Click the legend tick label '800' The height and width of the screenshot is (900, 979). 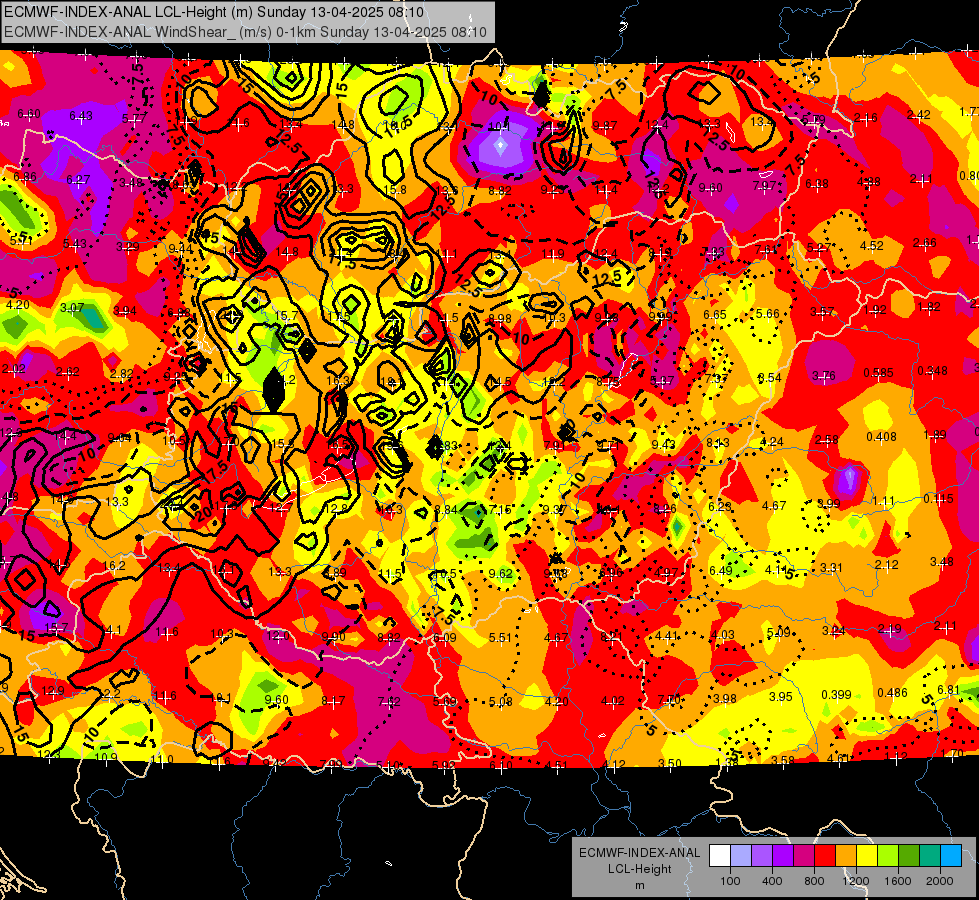coord(814,881)
